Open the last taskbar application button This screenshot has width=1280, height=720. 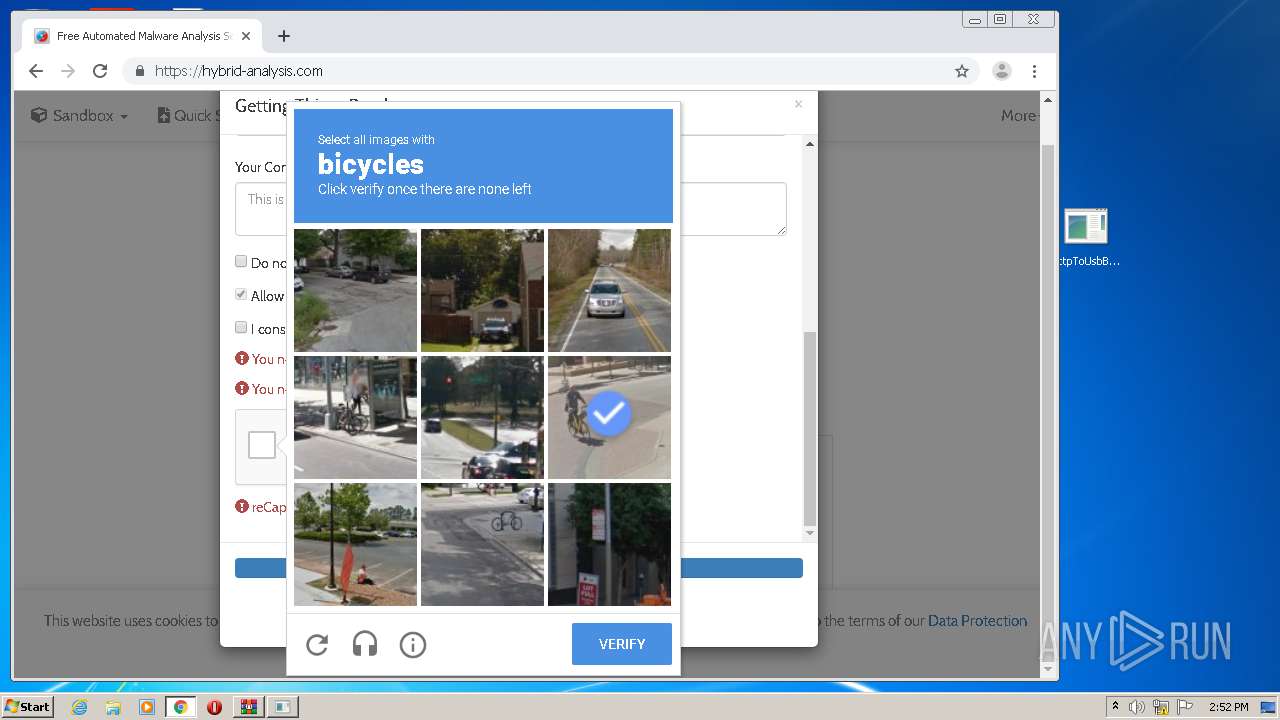(282, 707)
